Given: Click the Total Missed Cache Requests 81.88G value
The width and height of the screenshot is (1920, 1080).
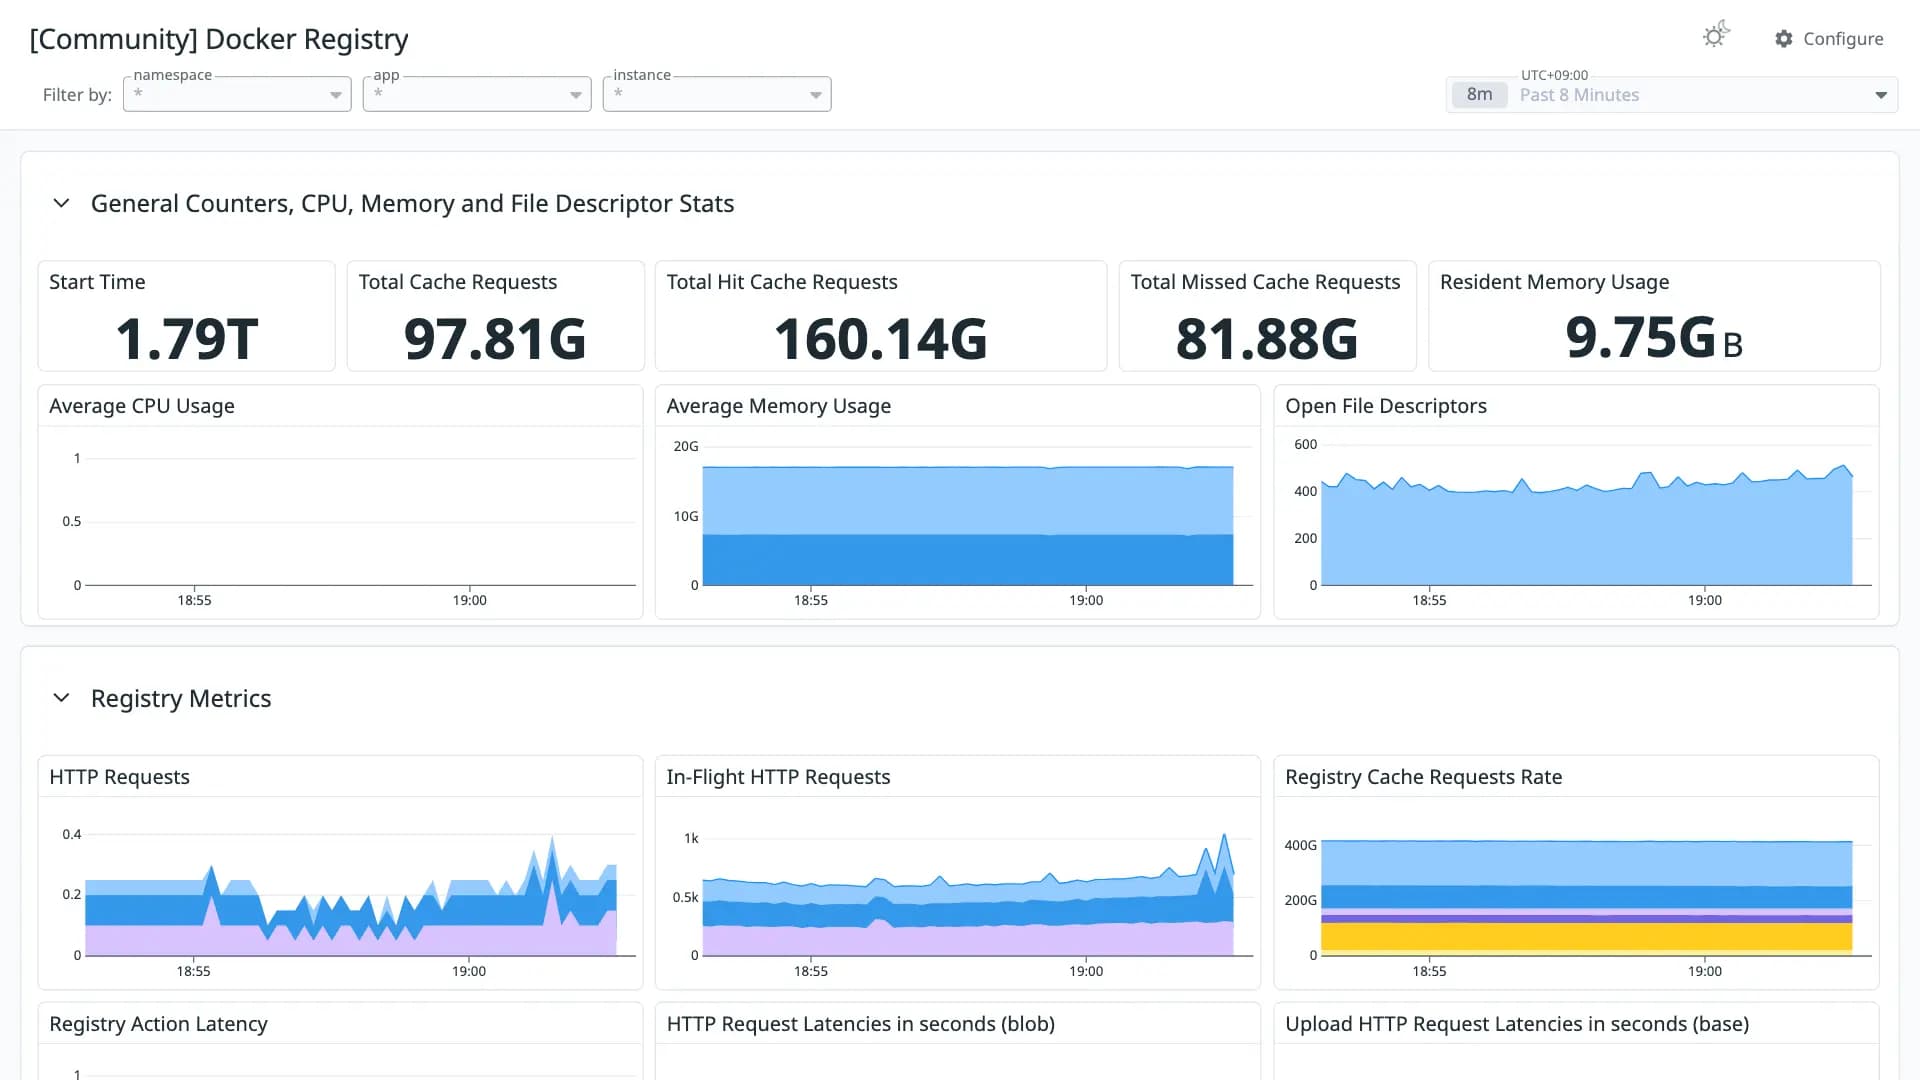Looking at the screenshot, I should 1267,339.
